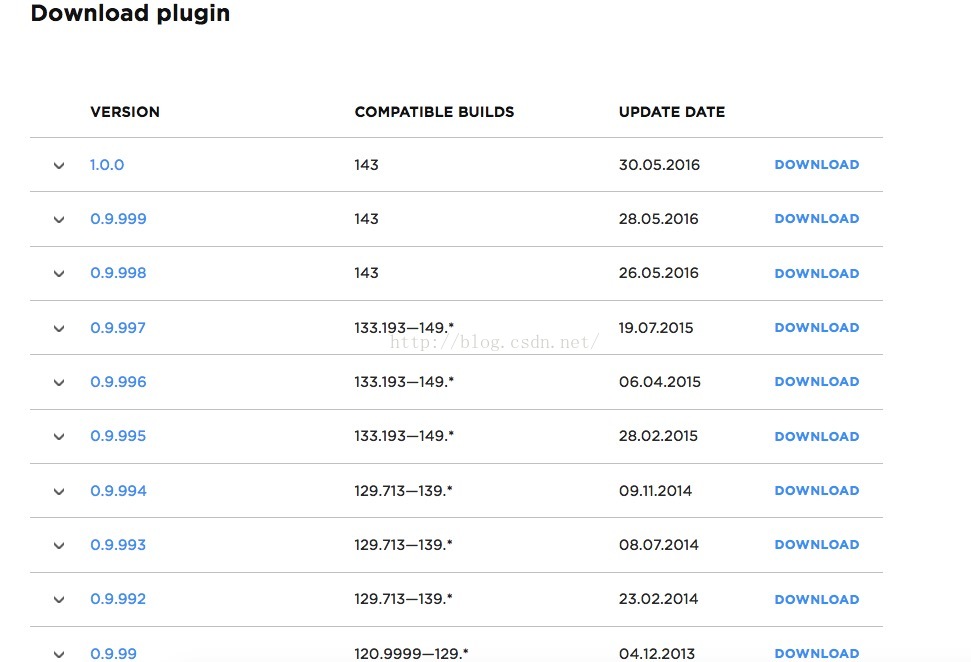Open version 0.9.999 link
Image resolution: width=971 pixels, height=662 pixels.
118,219
